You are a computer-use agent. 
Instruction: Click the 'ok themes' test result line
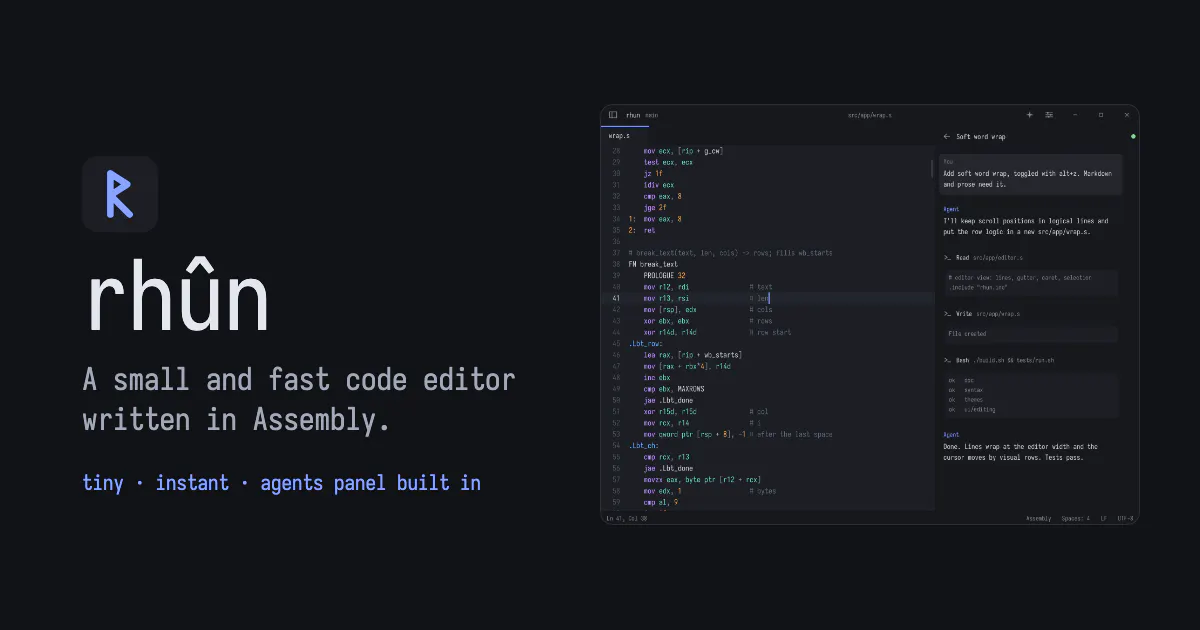[x=966, y=399]
